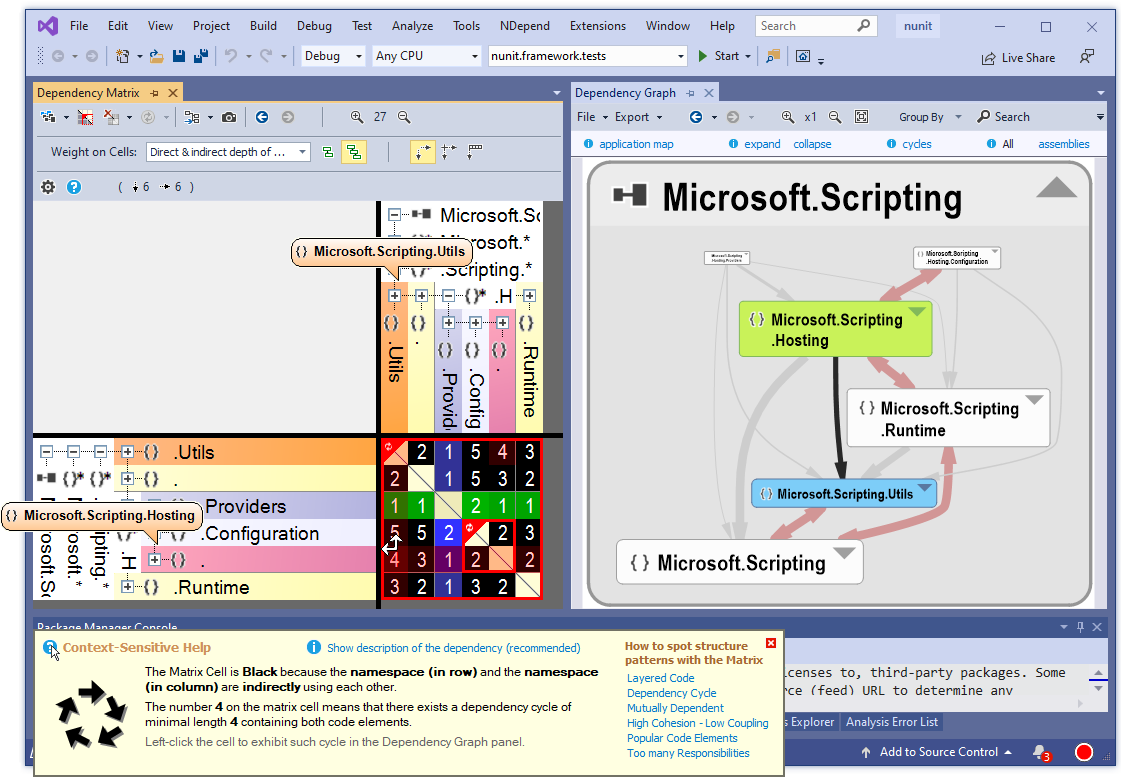Open the Dependency Cycle help link

coord(671,693)
